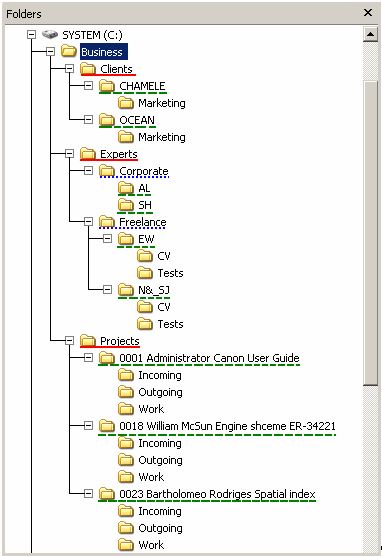The width and height of the screenshot is (382, 556).
Task: Click folder icon of Tests under EW
Action: click(145, 272)
